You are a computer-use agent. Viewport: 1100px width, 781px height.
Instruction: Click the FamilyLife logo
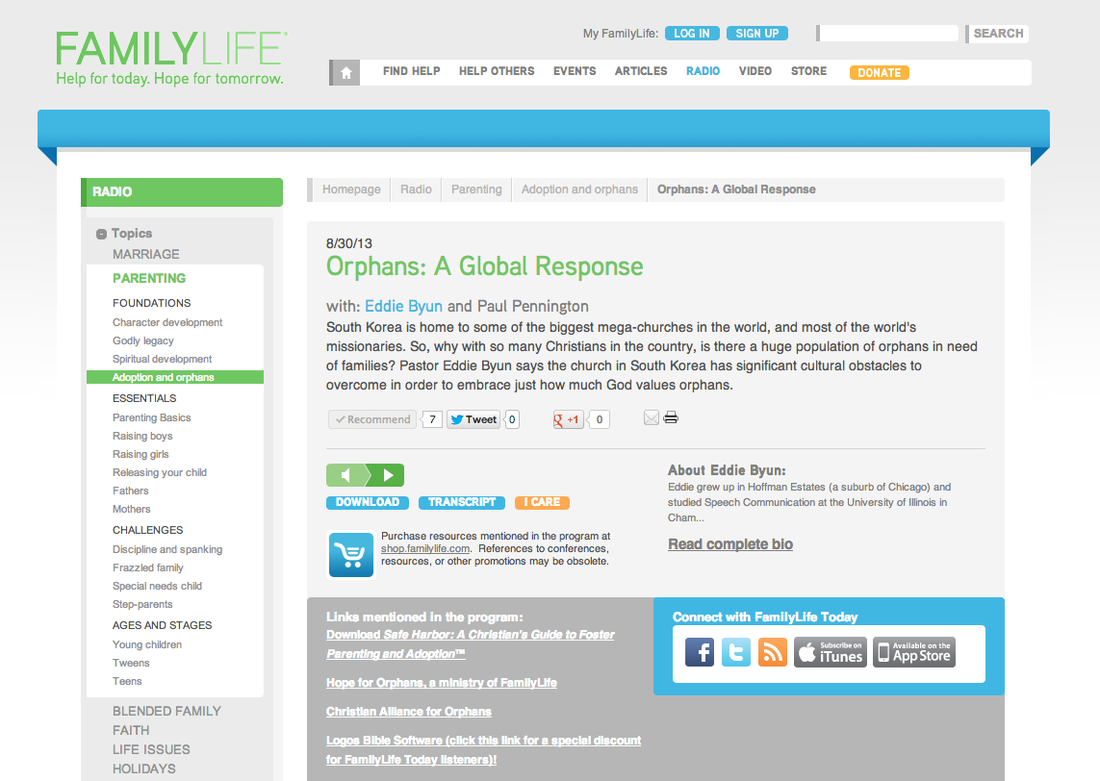tap(170, 58)
